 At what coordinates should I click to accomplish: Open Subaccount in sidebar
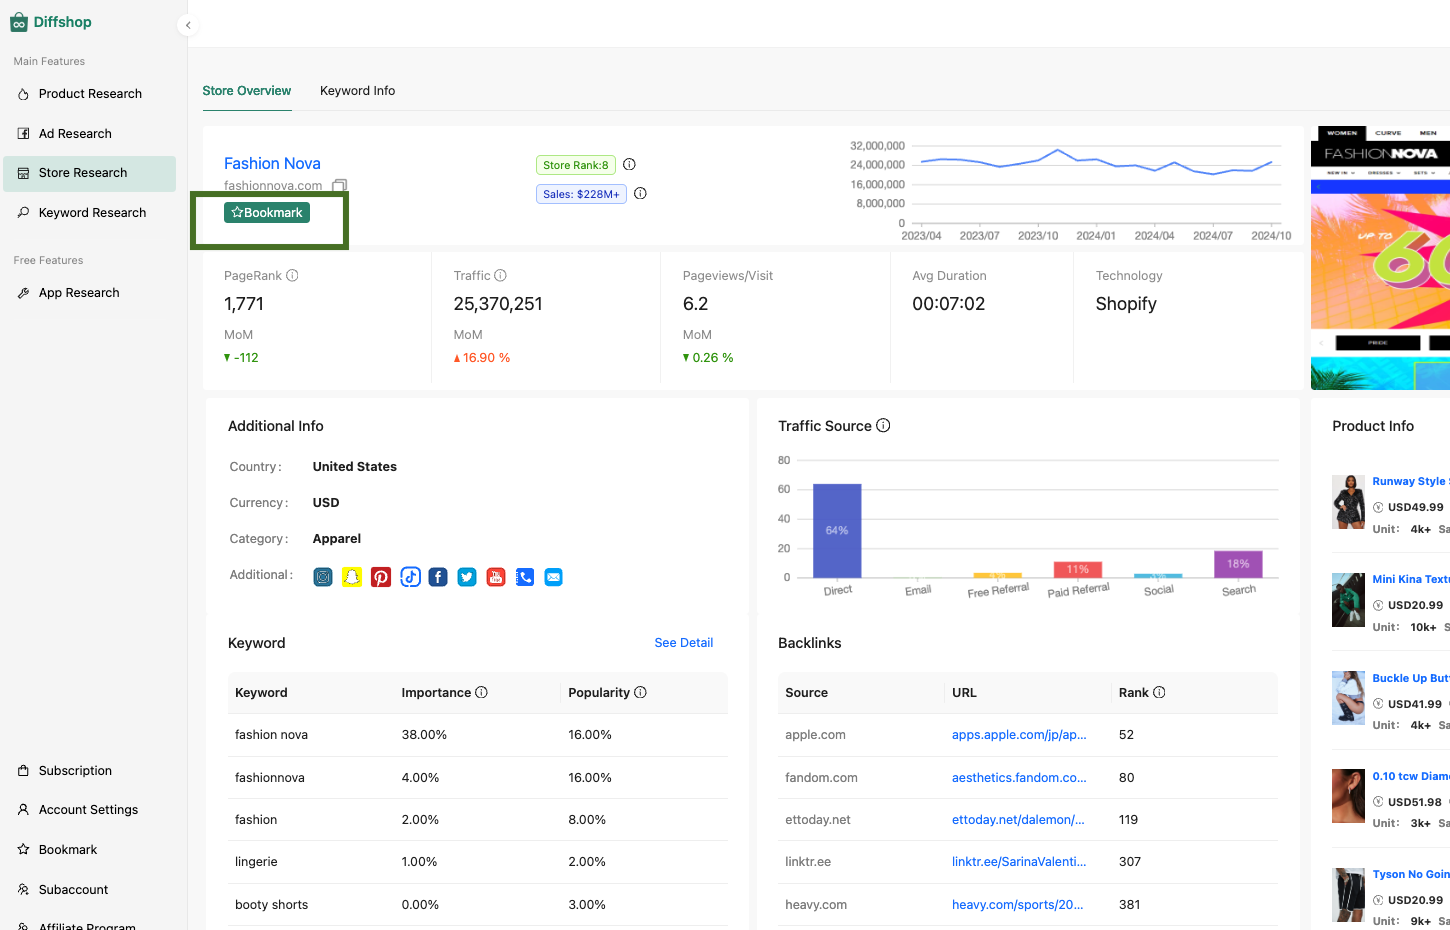point(90,890)
